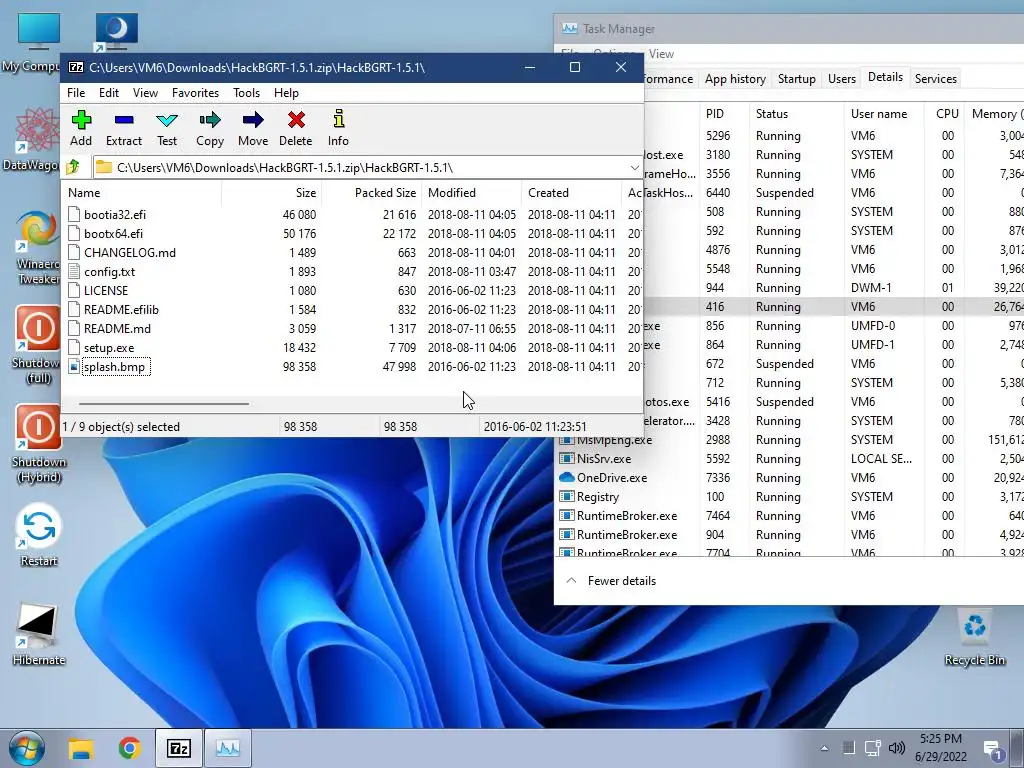Screen dimensions: 1024x768
Task: Select README.md in the list
Action: [x=117, y=328]
